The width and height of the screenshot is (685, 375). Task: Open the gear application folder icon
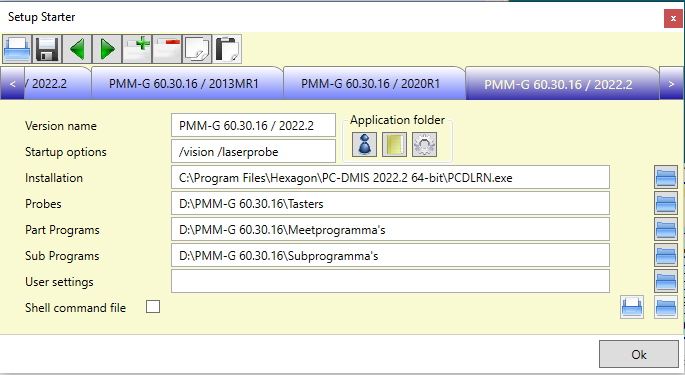pyautogui.click(x=424, y=145)
